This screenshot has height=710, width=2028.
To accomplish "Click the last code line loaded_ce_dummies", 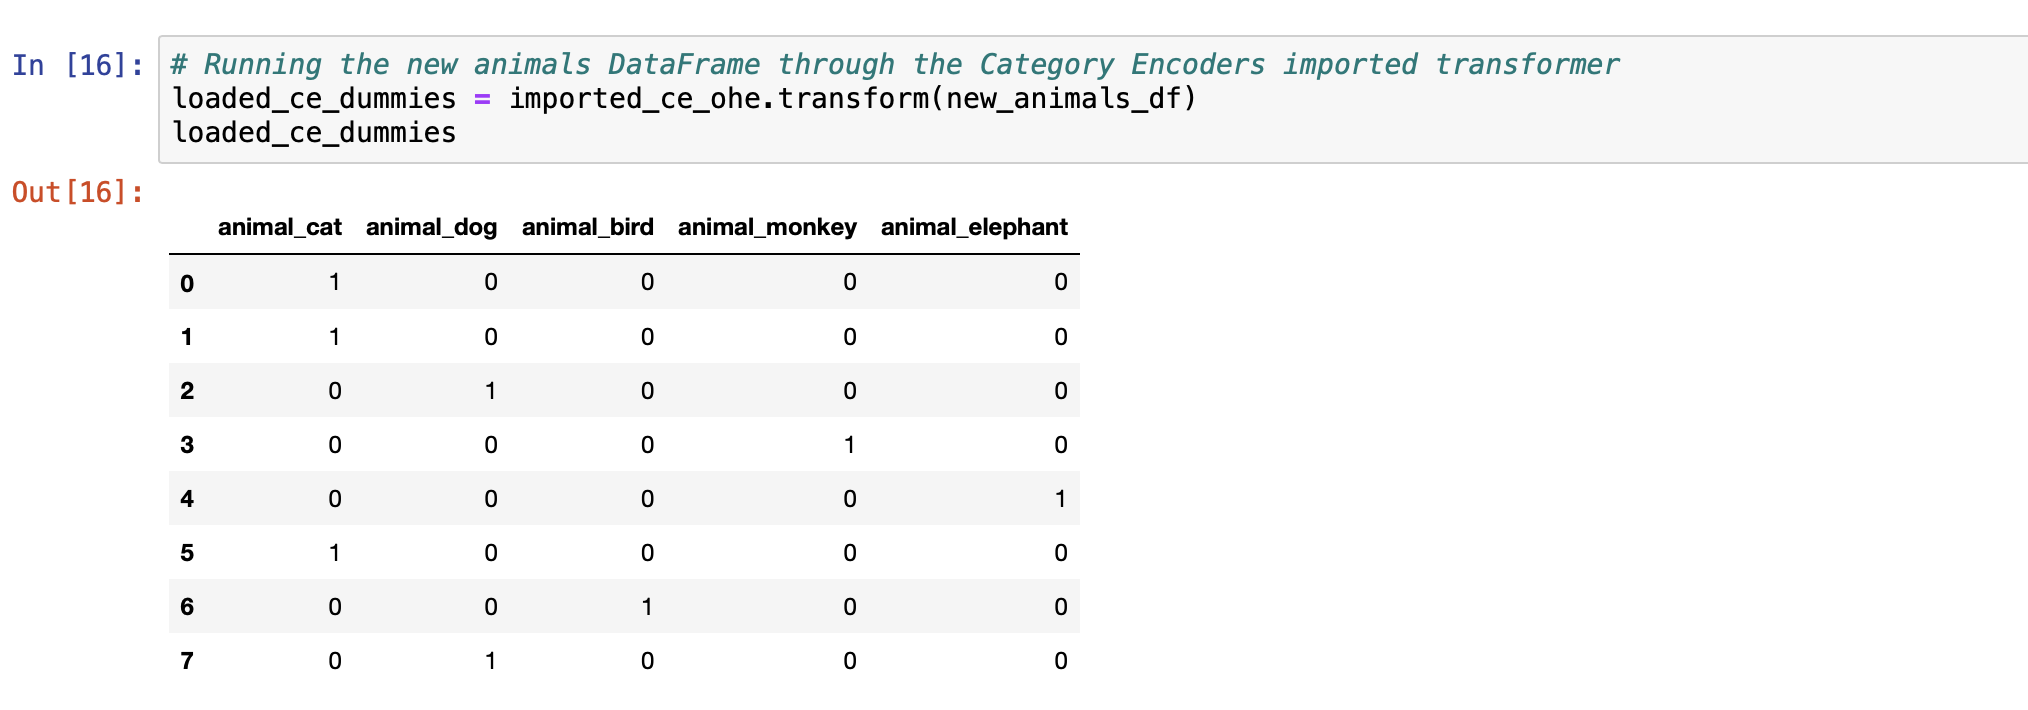I will click(x=314, y=133).
